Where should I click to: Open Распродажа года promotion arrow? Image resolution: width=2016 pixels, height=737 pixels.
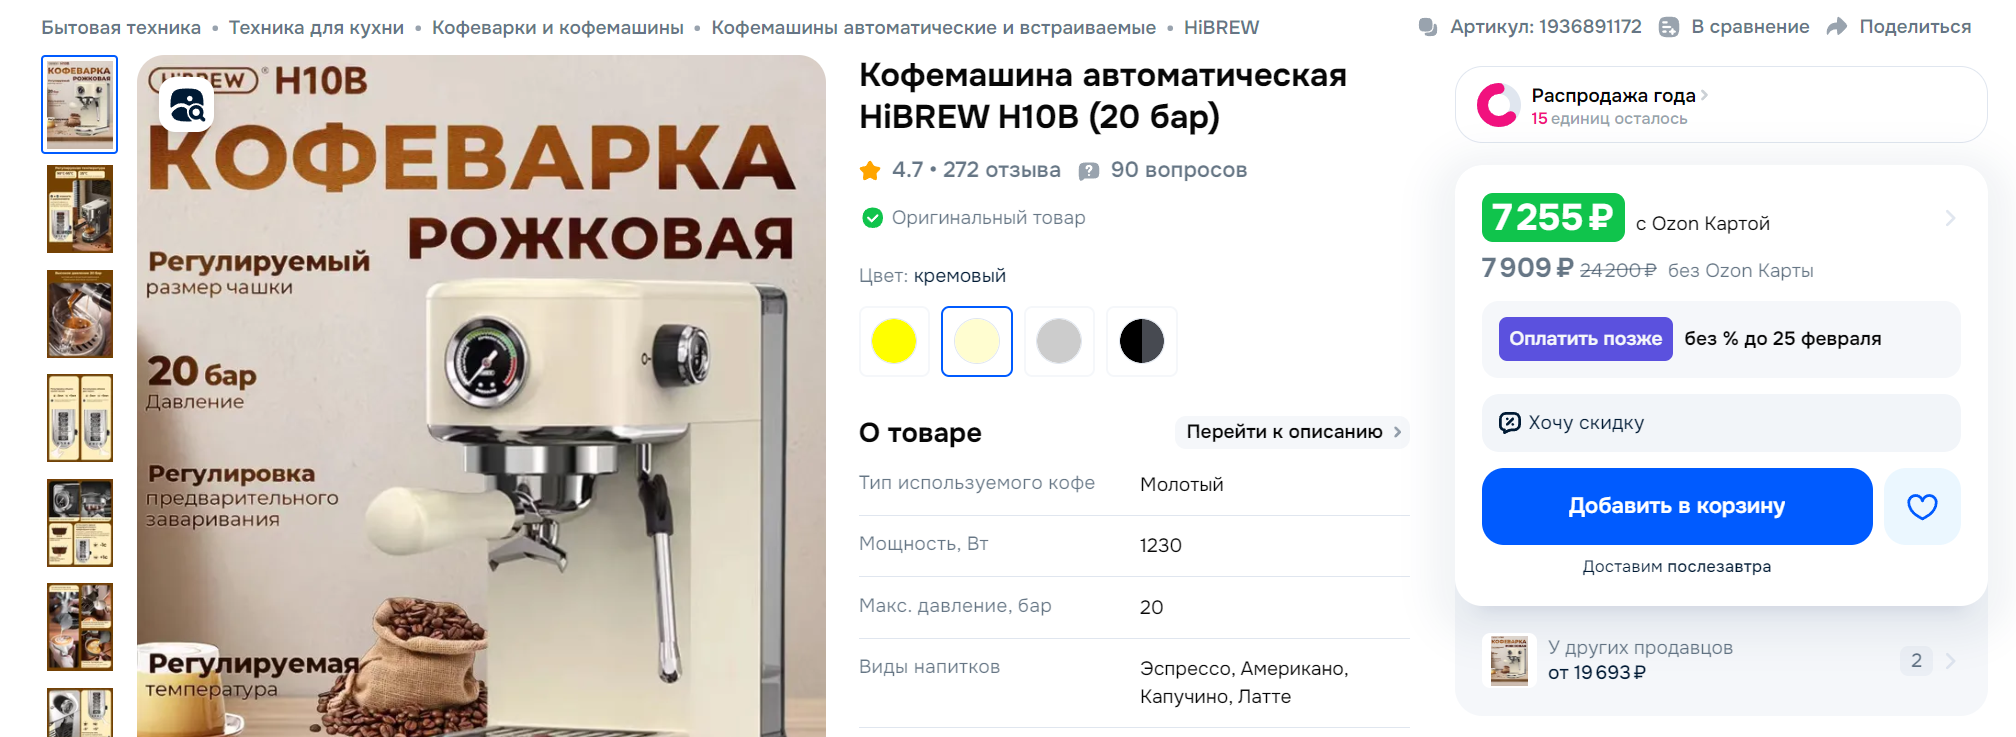click(x=1705, y=95)
